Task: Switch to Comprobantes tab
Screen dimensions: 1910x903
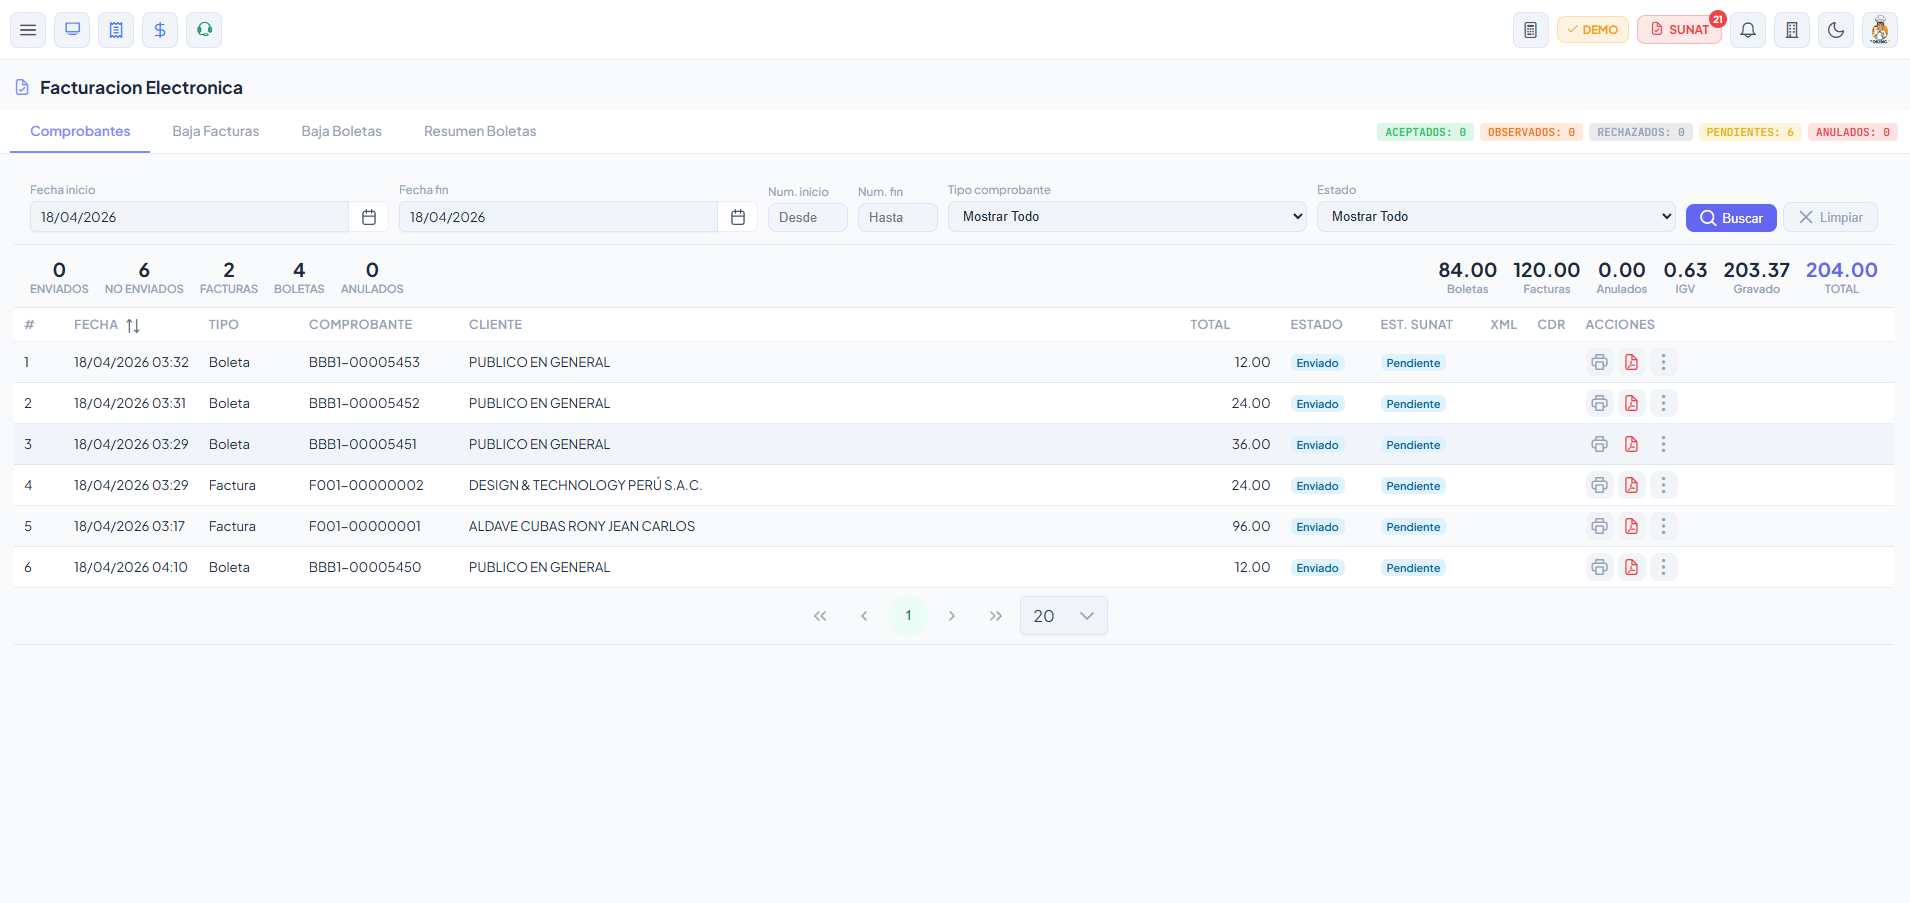Action: point(80,131)
